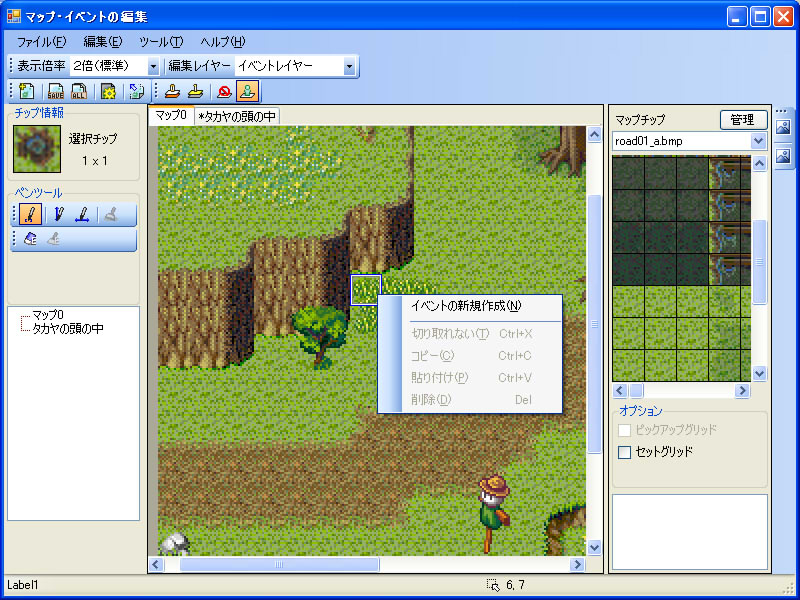Image resolution: width=800 pixels, height=600 pixels.
Task: Click the map resize arrow icon
Action: 136,91
